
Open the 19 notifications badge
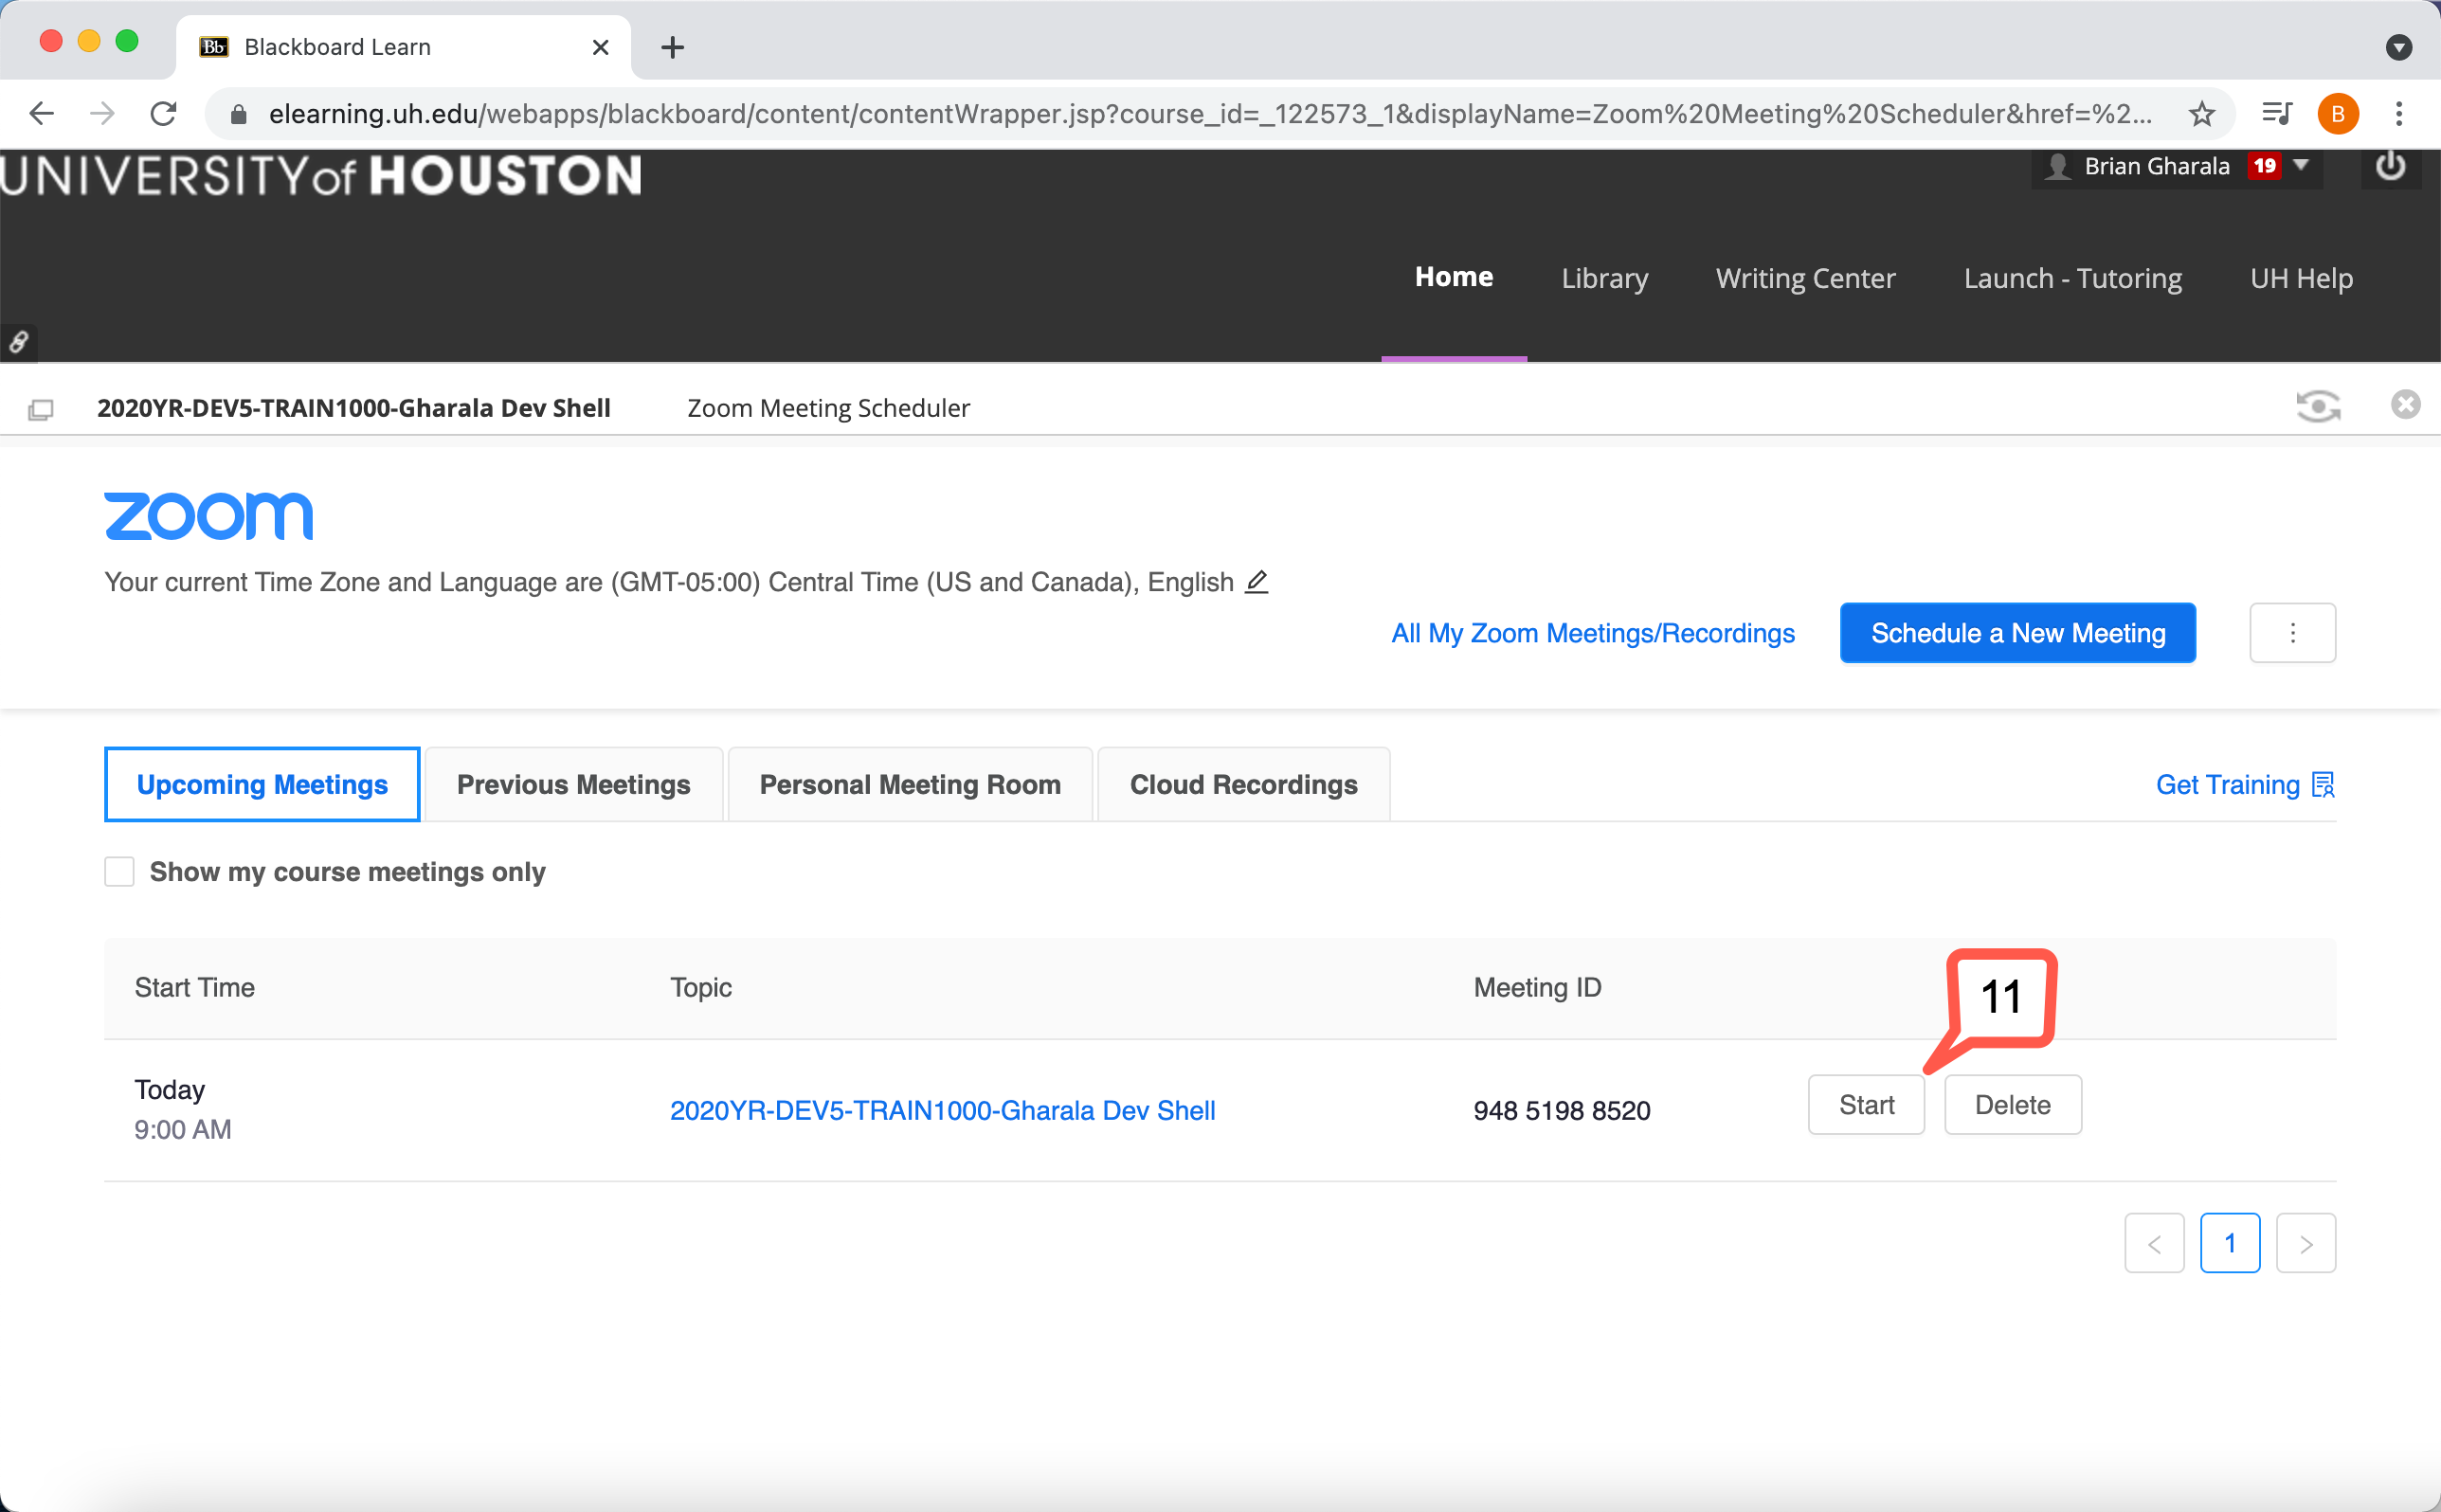pyautogui.click(x=2265, y=166)
